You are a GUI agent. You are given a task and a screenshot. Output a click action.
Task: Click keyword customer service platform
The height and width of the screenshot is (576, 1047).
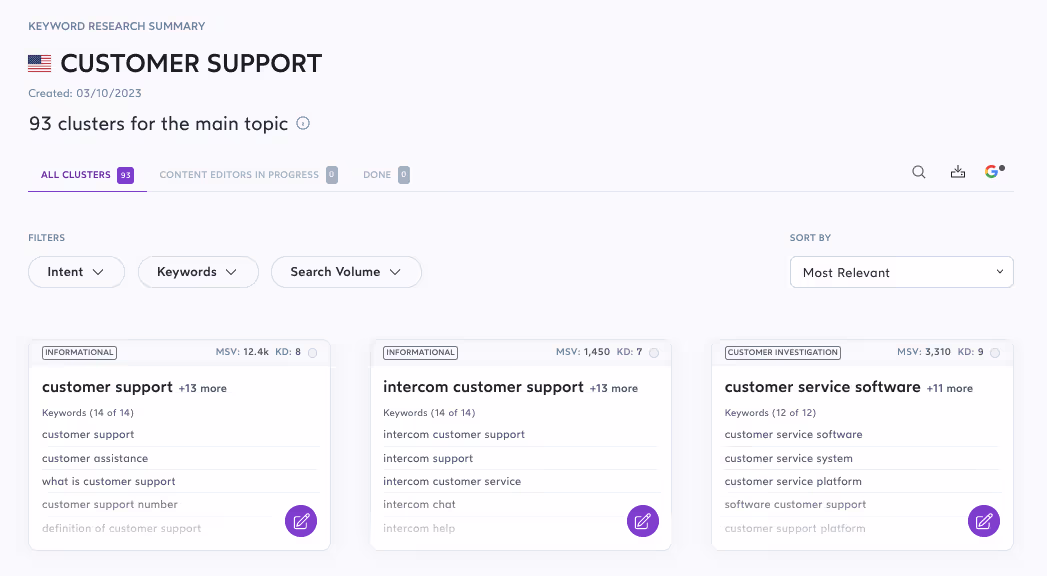(793, 481)
